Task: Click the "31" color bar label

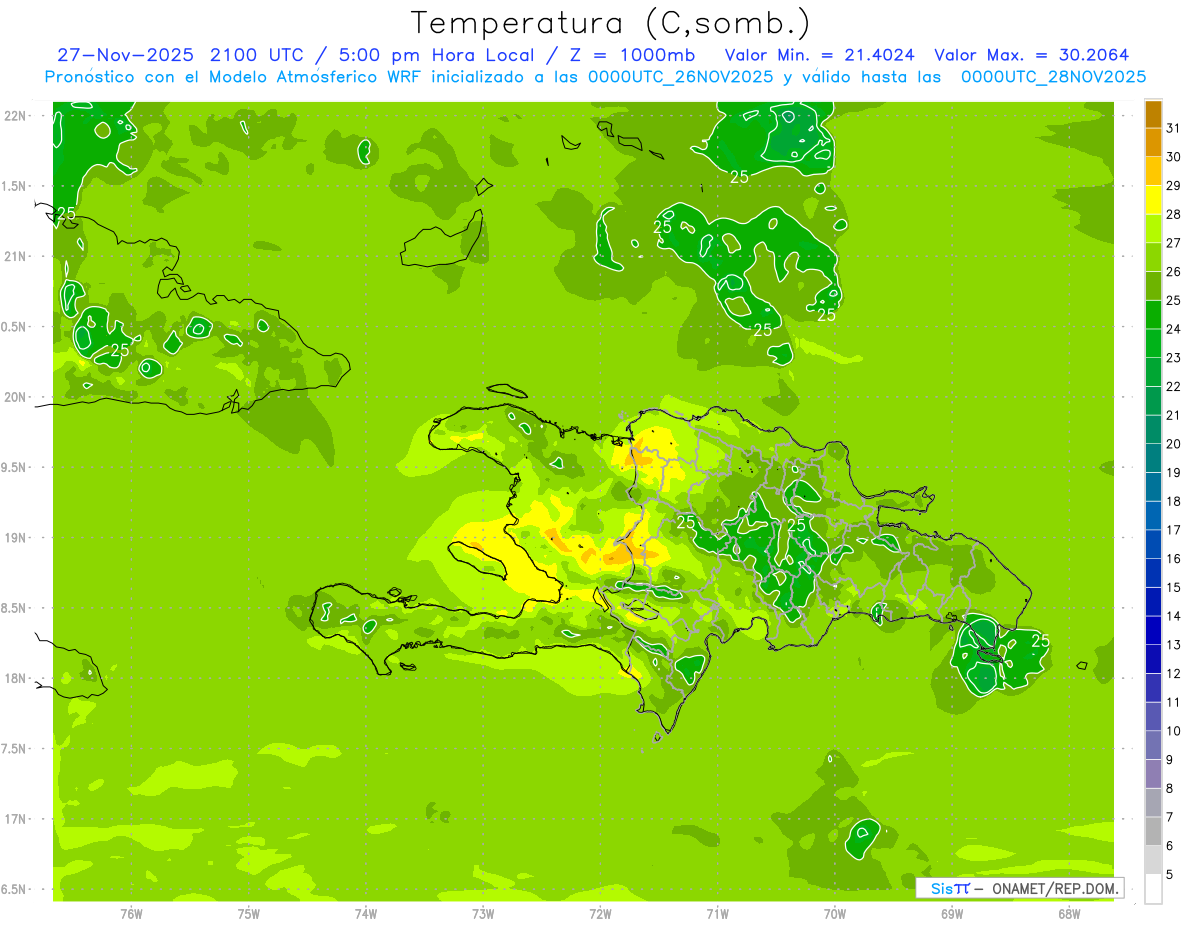Action: [x=1174, y=128]
